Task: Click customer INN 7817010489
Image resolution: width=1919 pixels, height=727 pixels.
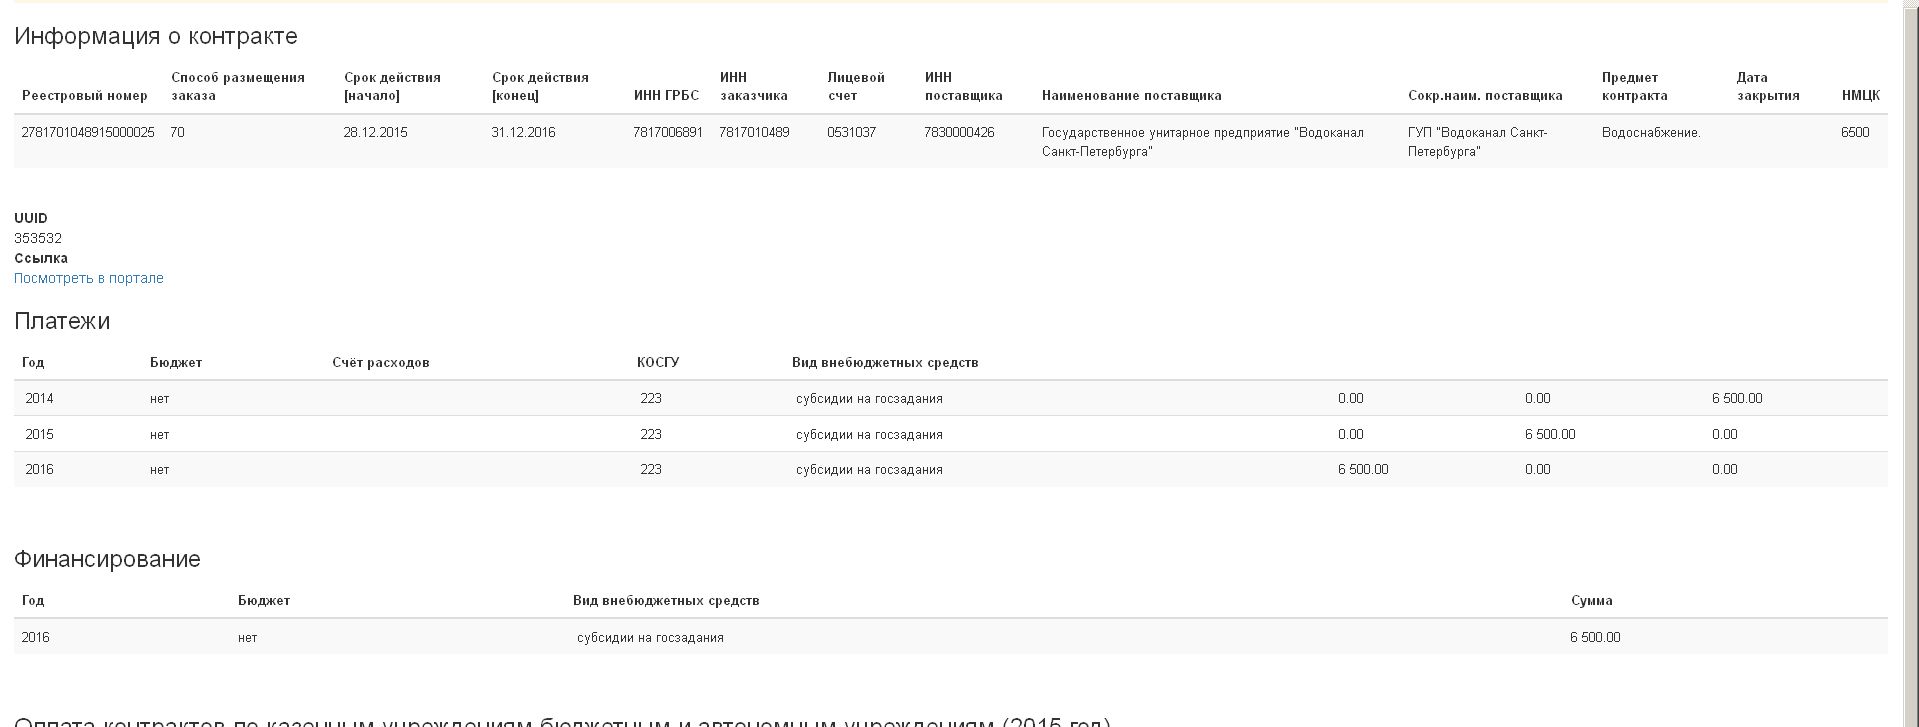Action: [754, 132]
